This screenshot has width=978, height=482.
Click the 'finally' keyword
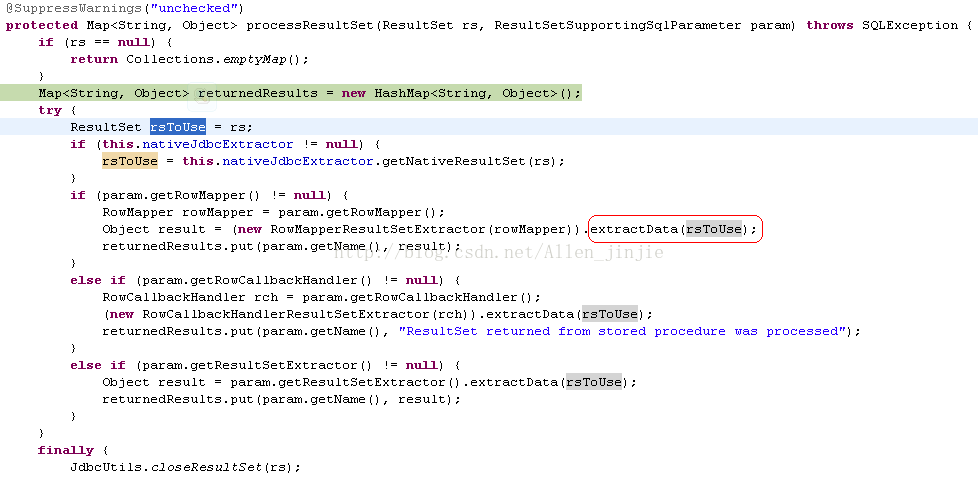coord(65,450)
